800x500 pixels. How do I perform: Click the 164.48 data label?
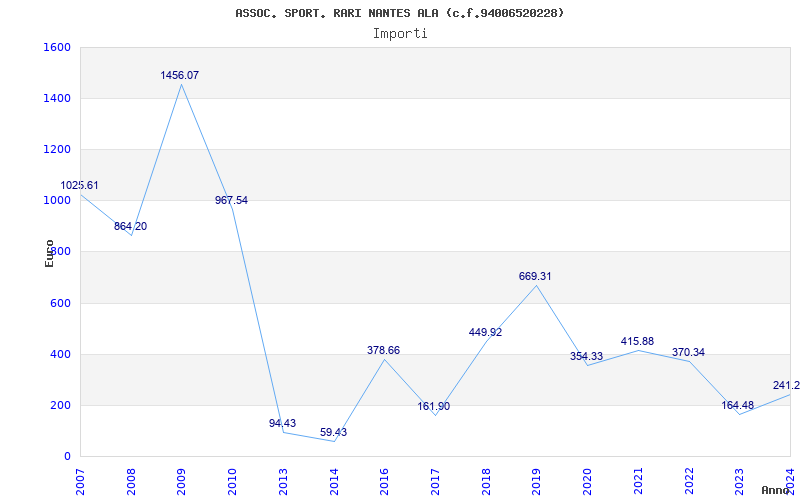pyautogui.click(x=738, y=406)
